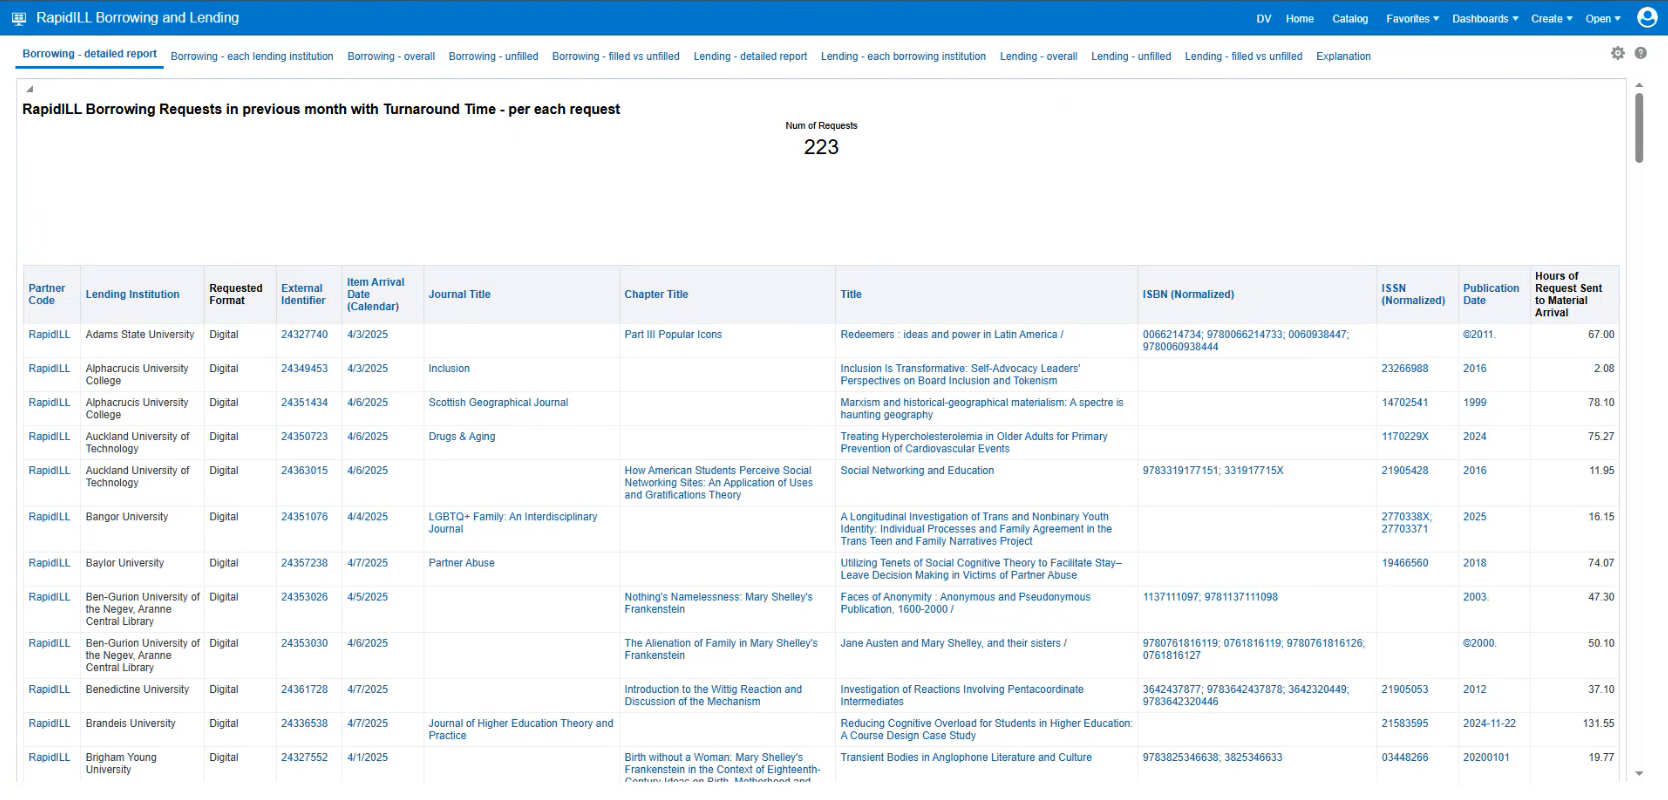The height and width of the screenshot is (800, 1668).
Task: Open the Borrowing - filled vs unfilled tab
Action: pyautogui.click(x=615, y=57)
